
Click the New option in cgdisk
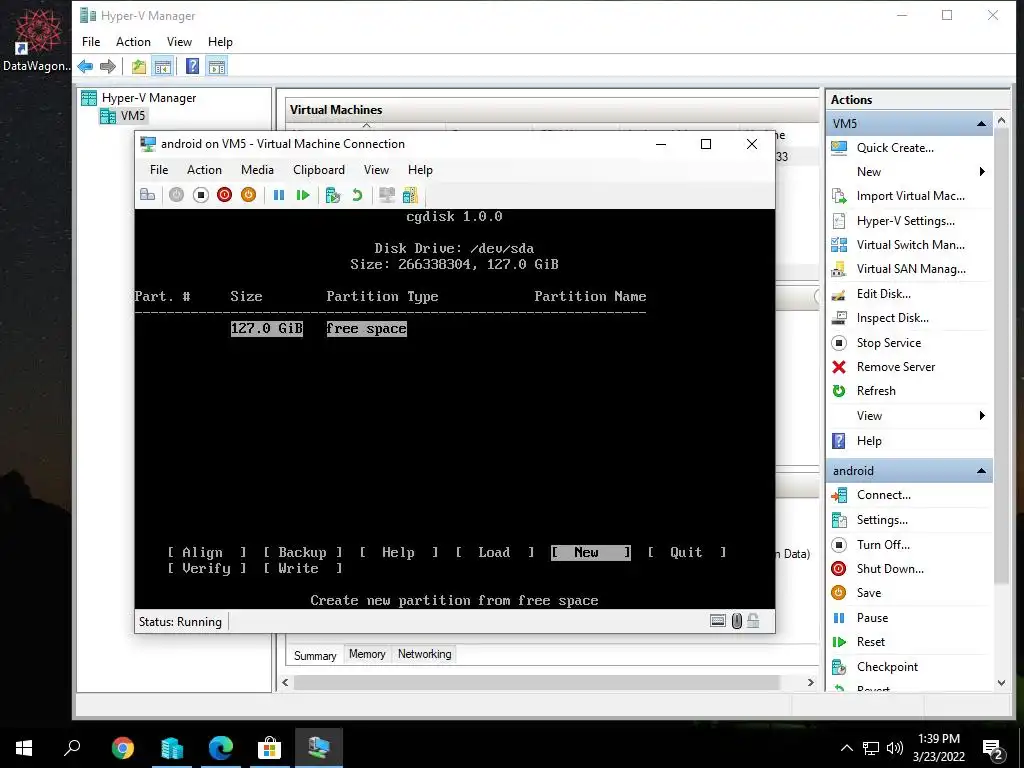coord(590,552)
